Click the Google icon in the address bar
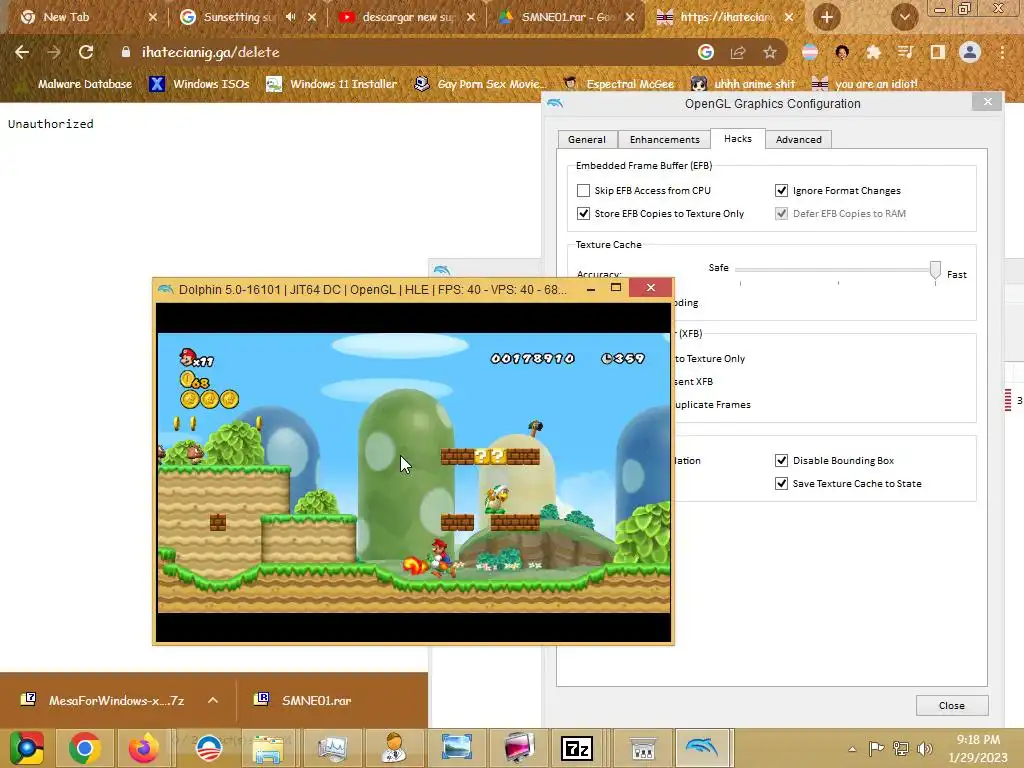Image resolution: width=1024 pixels, height=768 pixels. (705, 52)
